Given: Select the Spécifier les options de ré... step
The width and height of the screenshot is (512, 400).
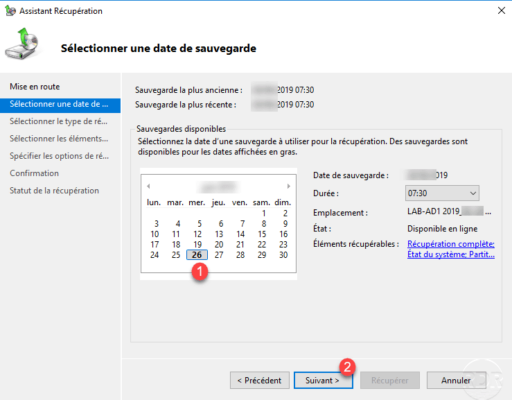Looking at the screenshot, I should pyautogui.click(x=59, y=156).
